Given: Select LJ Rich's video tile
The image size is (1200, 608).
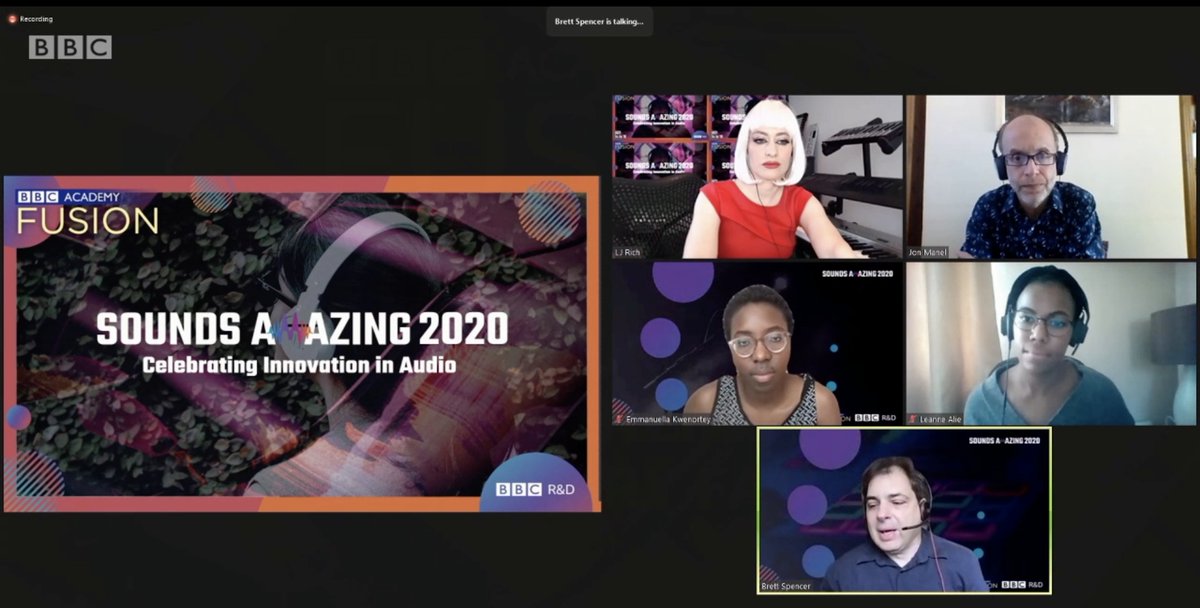Looking at the screenshot, I should point(757,177).
